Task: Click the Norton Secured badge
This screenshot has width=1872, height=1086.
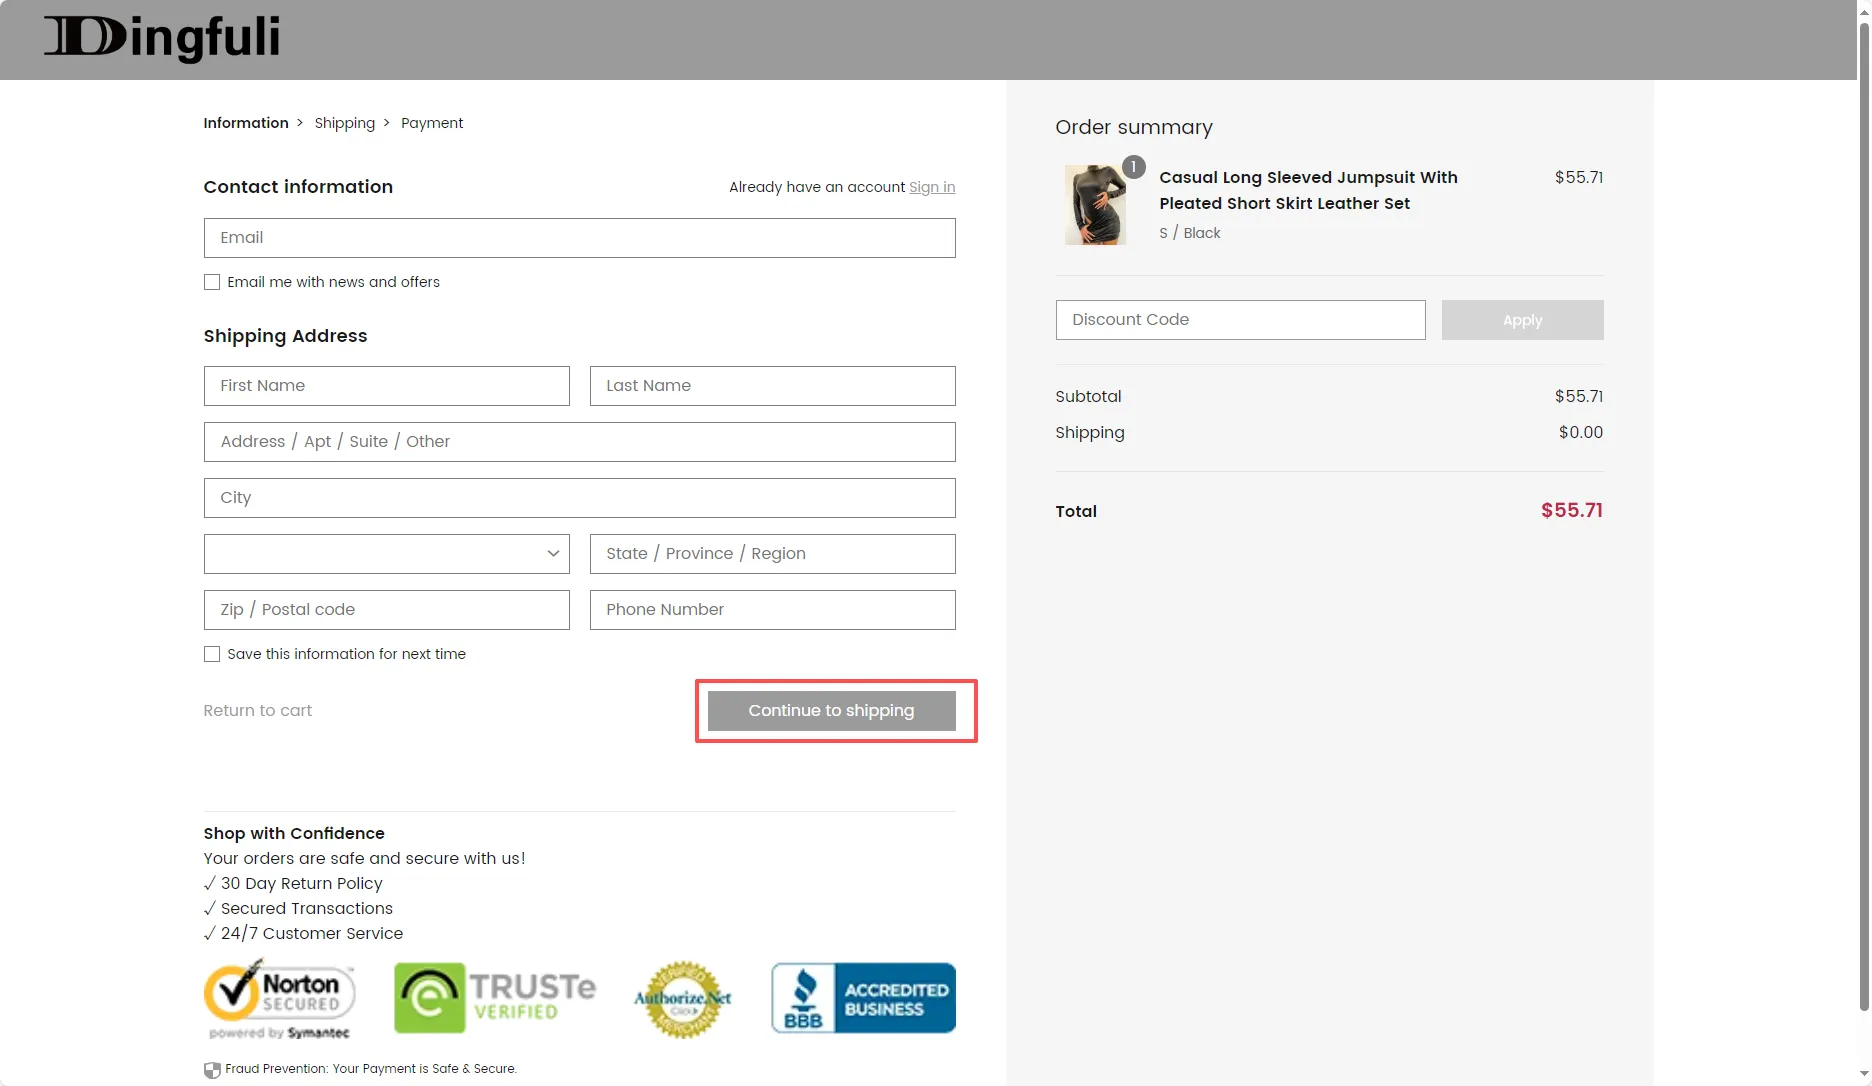Action: point(279,999)
